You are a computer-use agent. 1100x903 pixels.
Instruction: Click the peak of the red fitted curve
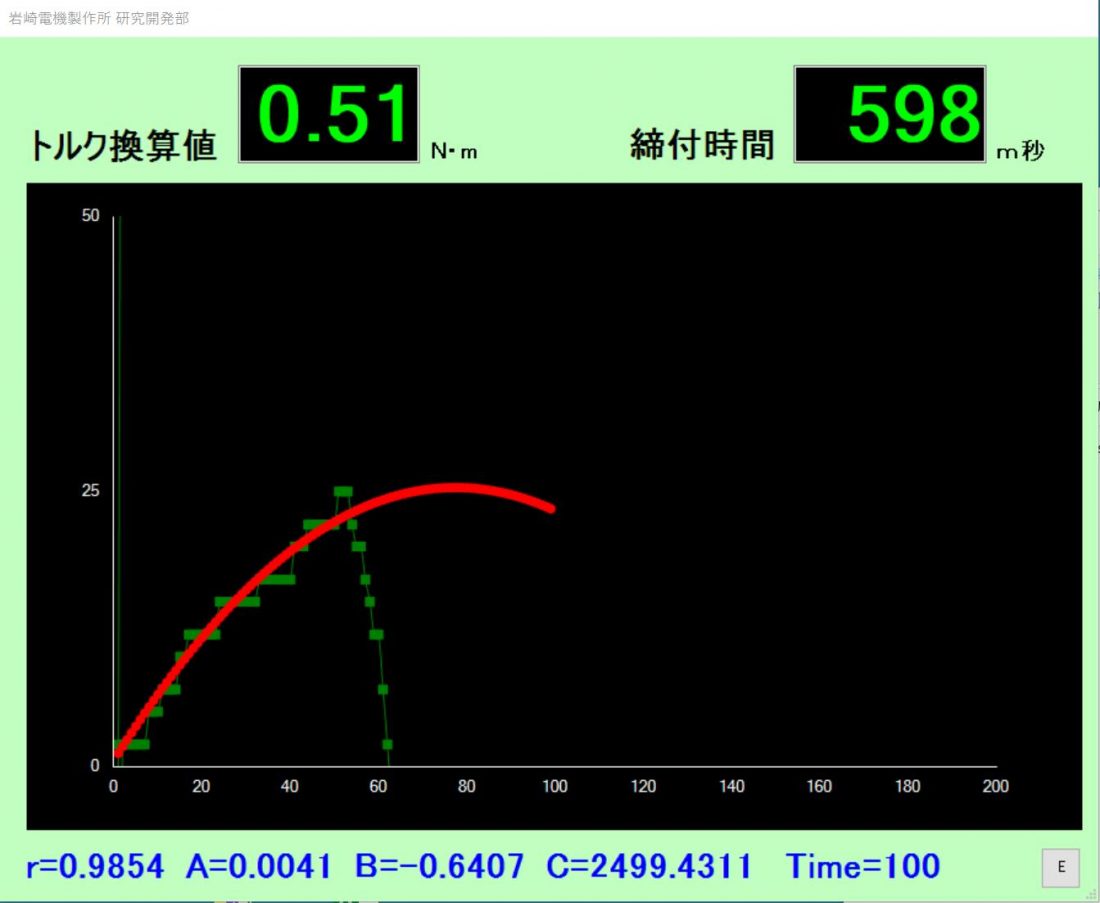(455, 488)
